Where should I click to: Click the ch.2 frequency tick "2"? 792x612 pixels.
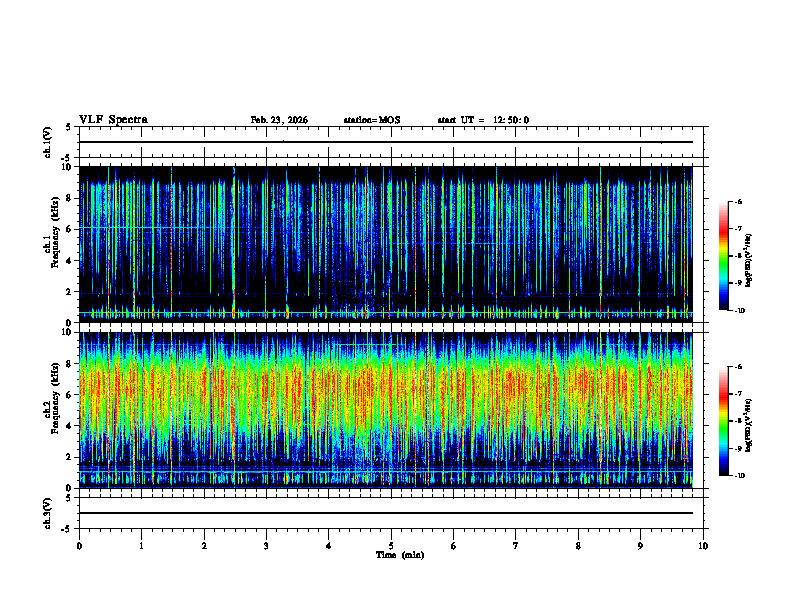(70, 457)
